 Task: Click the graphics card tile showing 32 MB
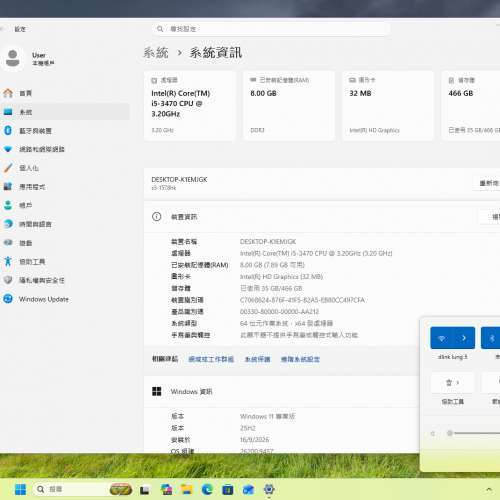tap(388, 105)
